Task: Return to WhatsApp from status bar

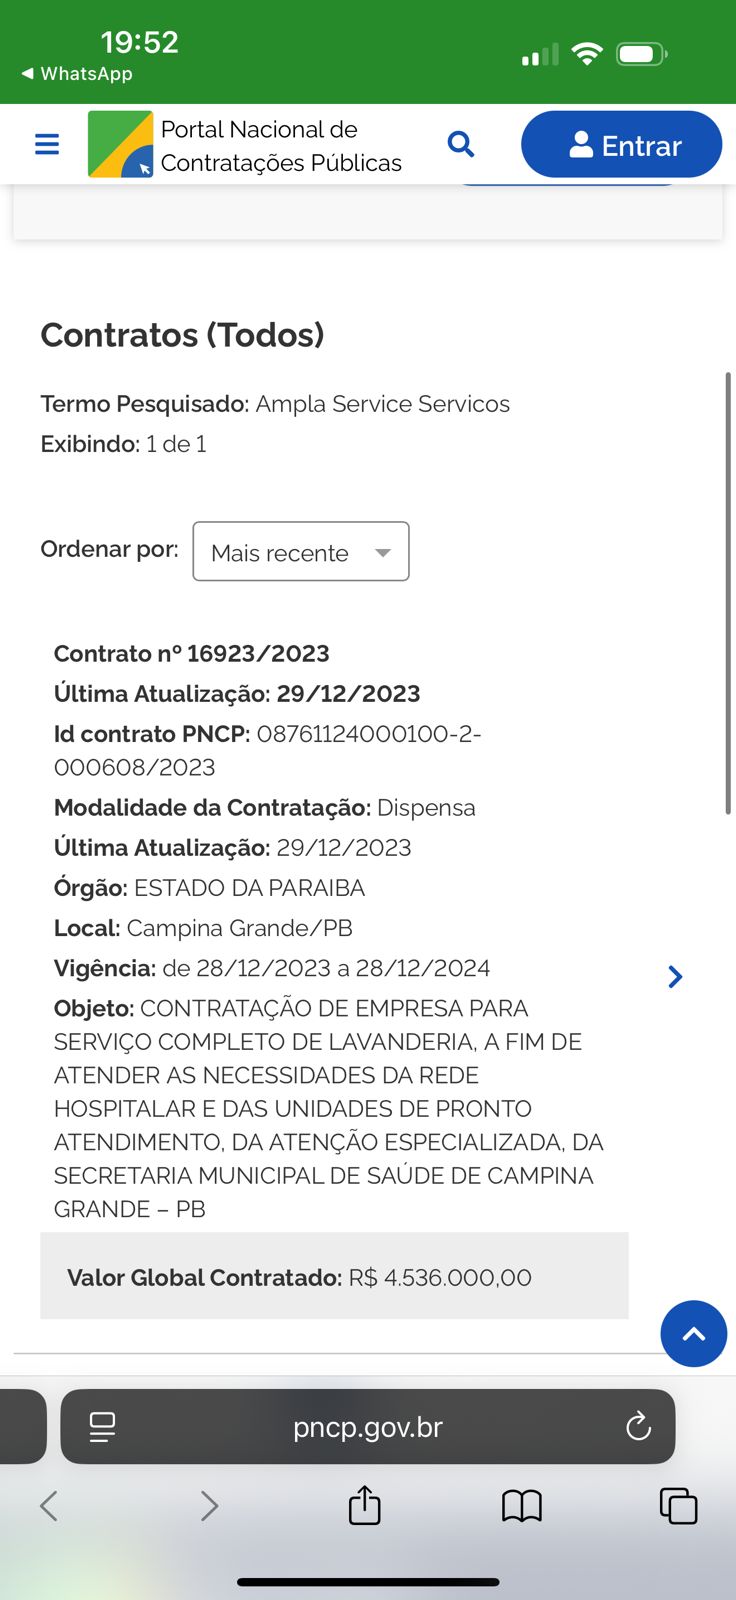Action: click(x=77, y=74)
